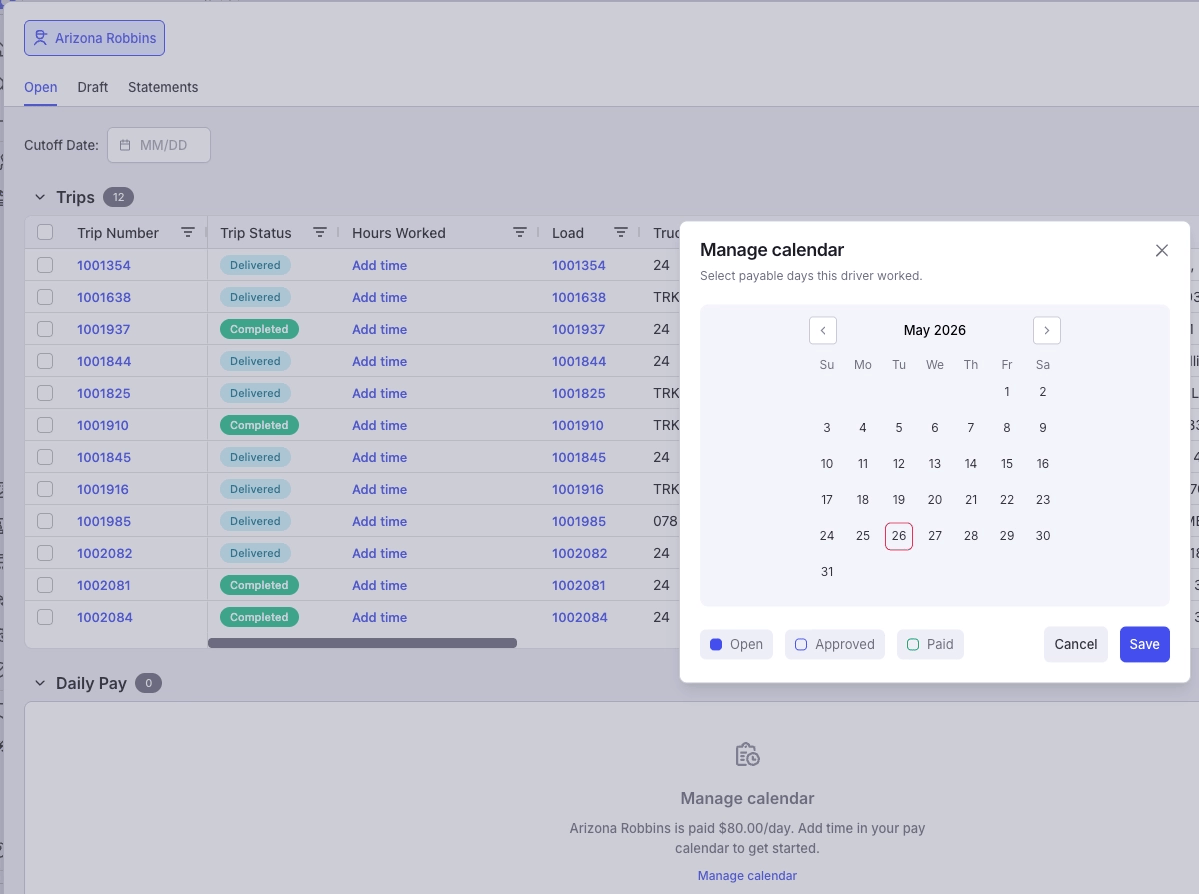Add time for trip 1001916
The width and height of the screenshot is (1199, 894).
tap(379, 489)
